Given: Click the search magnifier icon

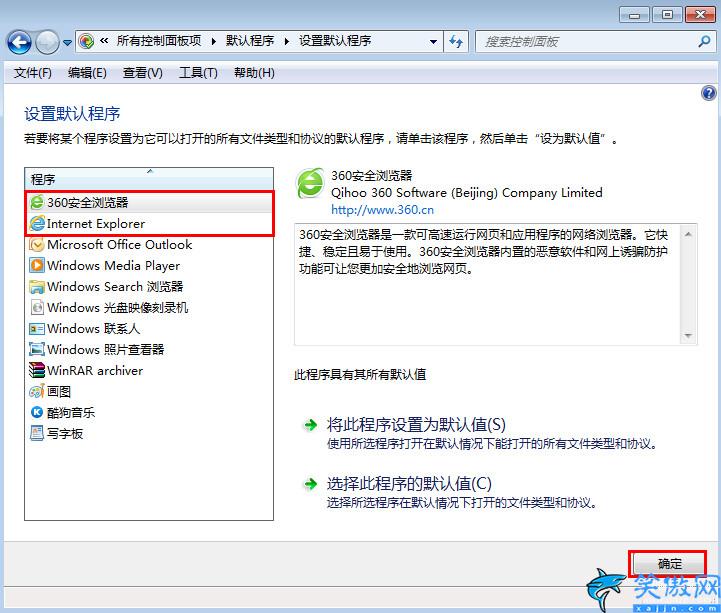Looking at the screenshot, I should click(704, 42).
